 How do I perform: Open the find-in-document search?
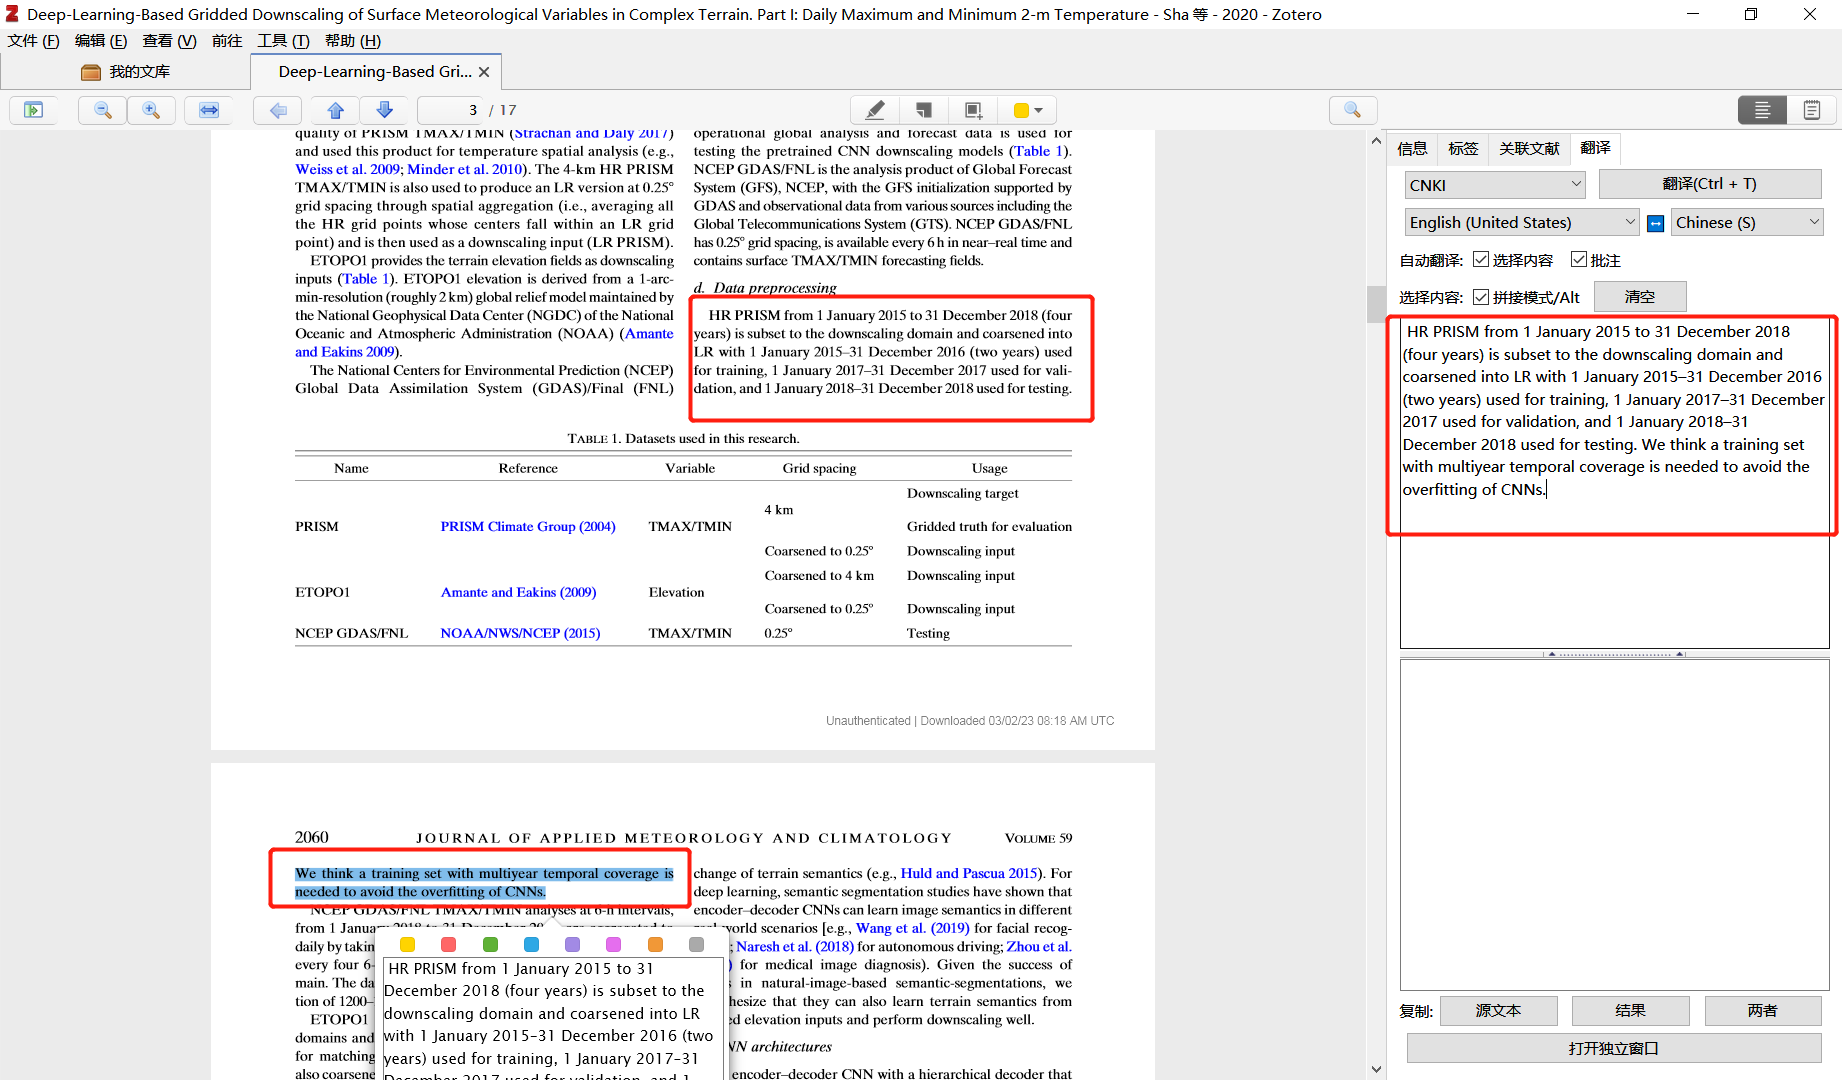[1353, 110]
